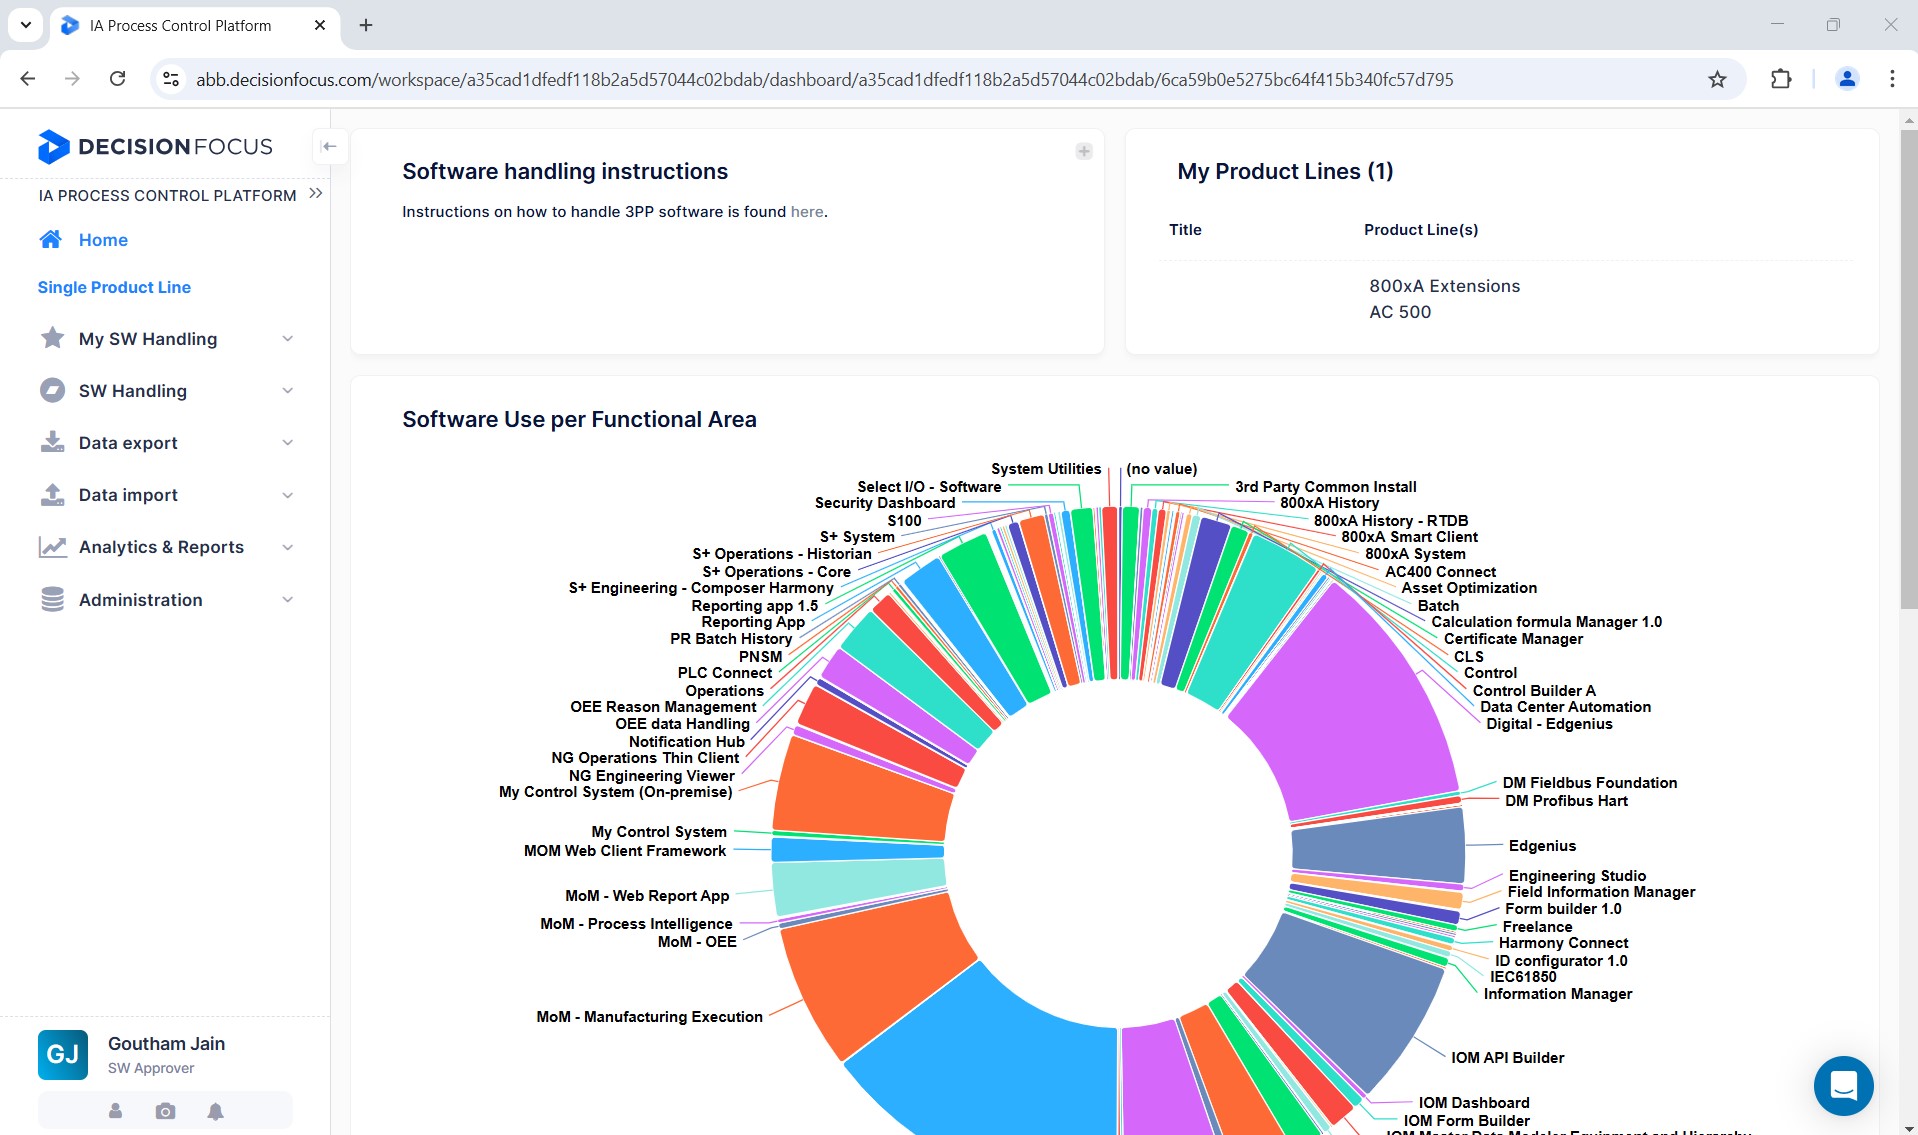Open the chat support bubble
1918x1135 pixels.
point(1843,1086)
